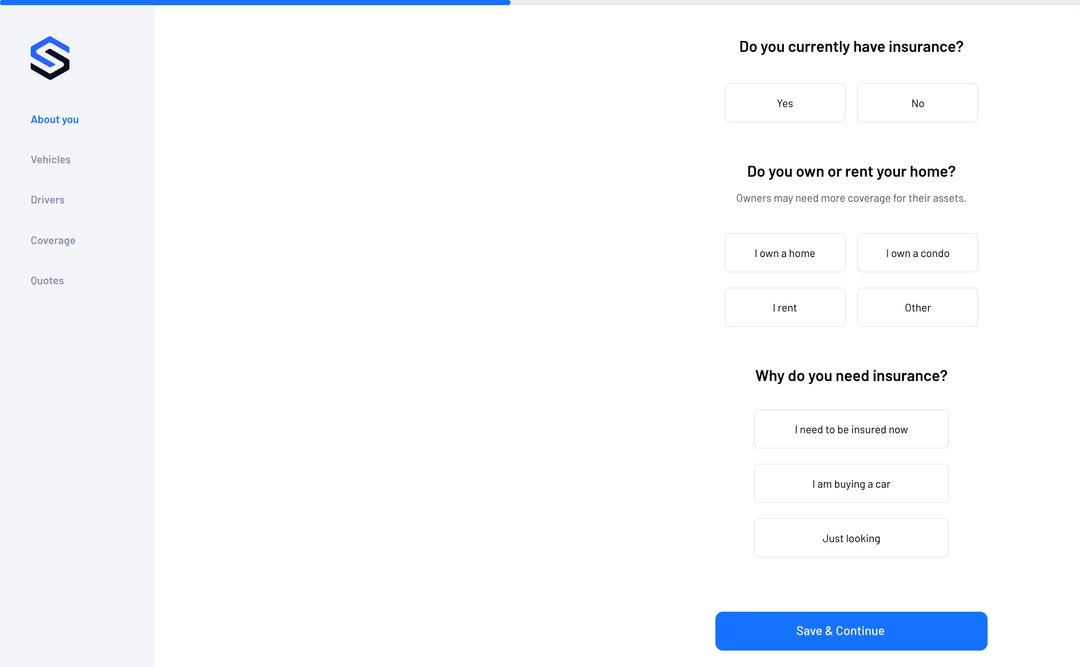
Task: Choose the "I rent" option
Action: [785, 307]
